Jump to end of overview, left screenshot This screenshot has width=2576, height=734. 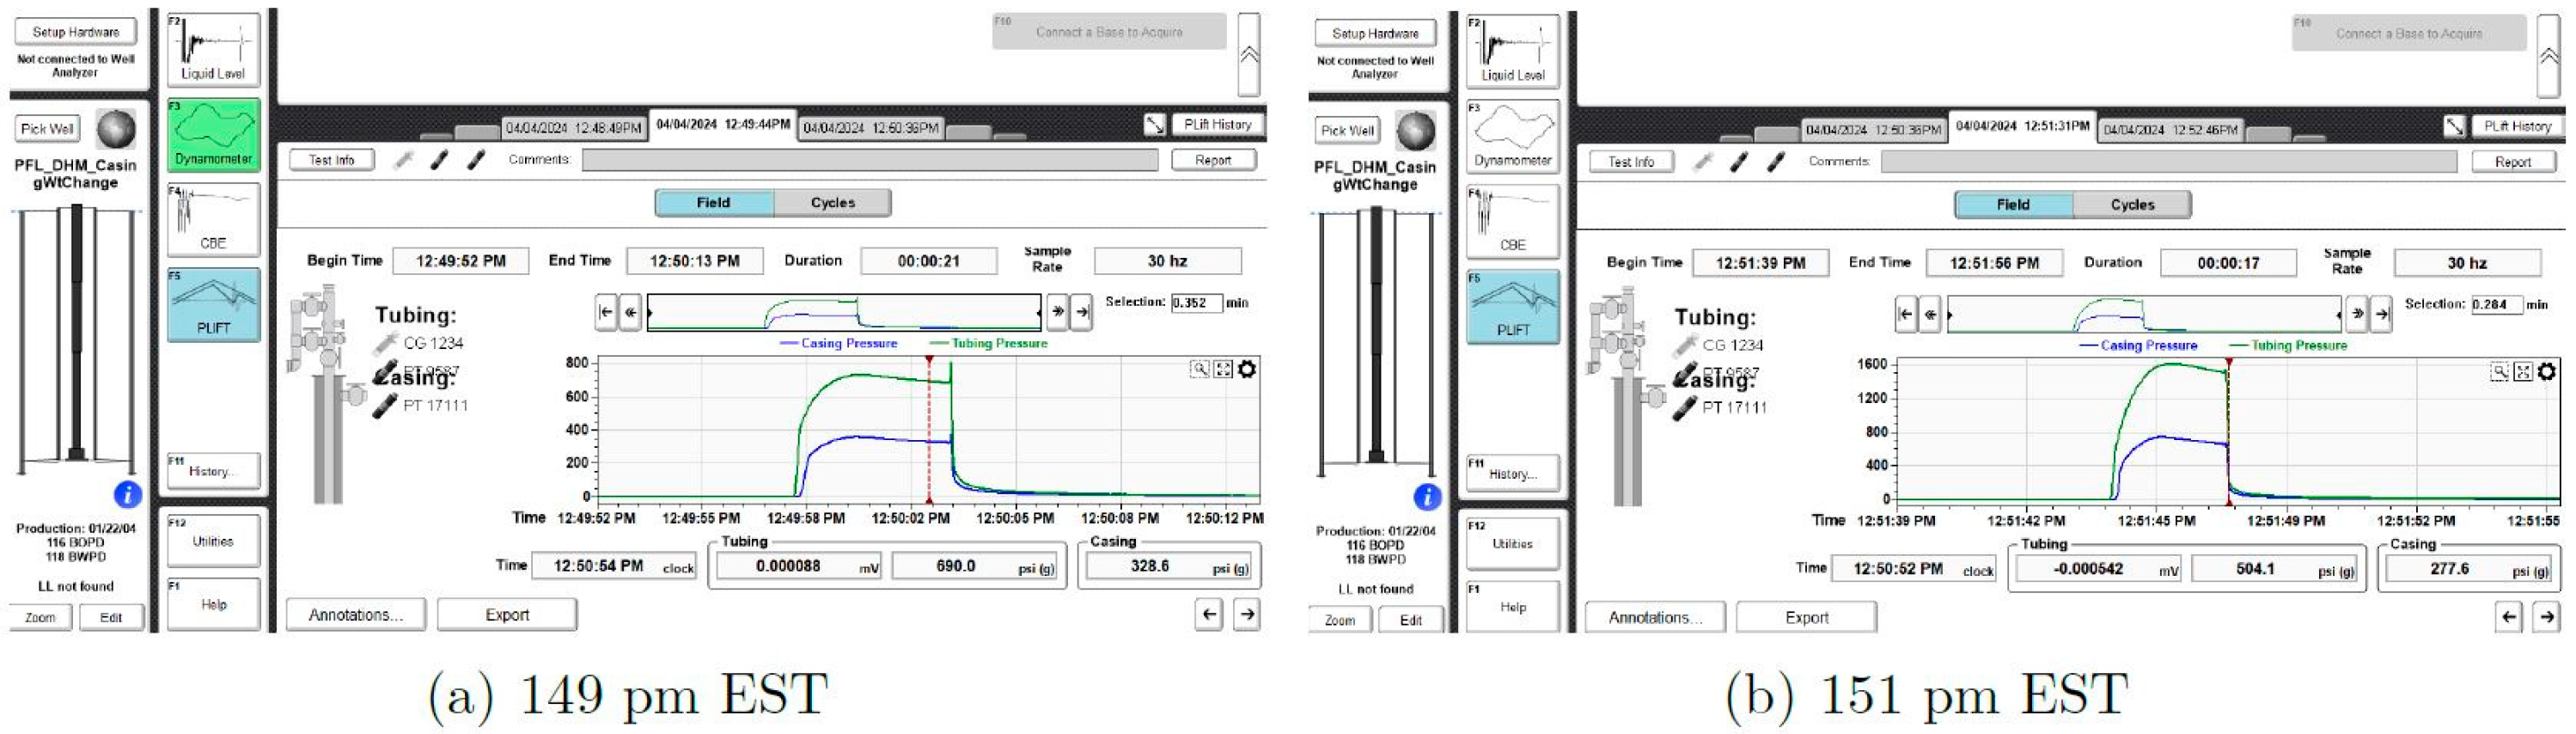pos(1082,312)
